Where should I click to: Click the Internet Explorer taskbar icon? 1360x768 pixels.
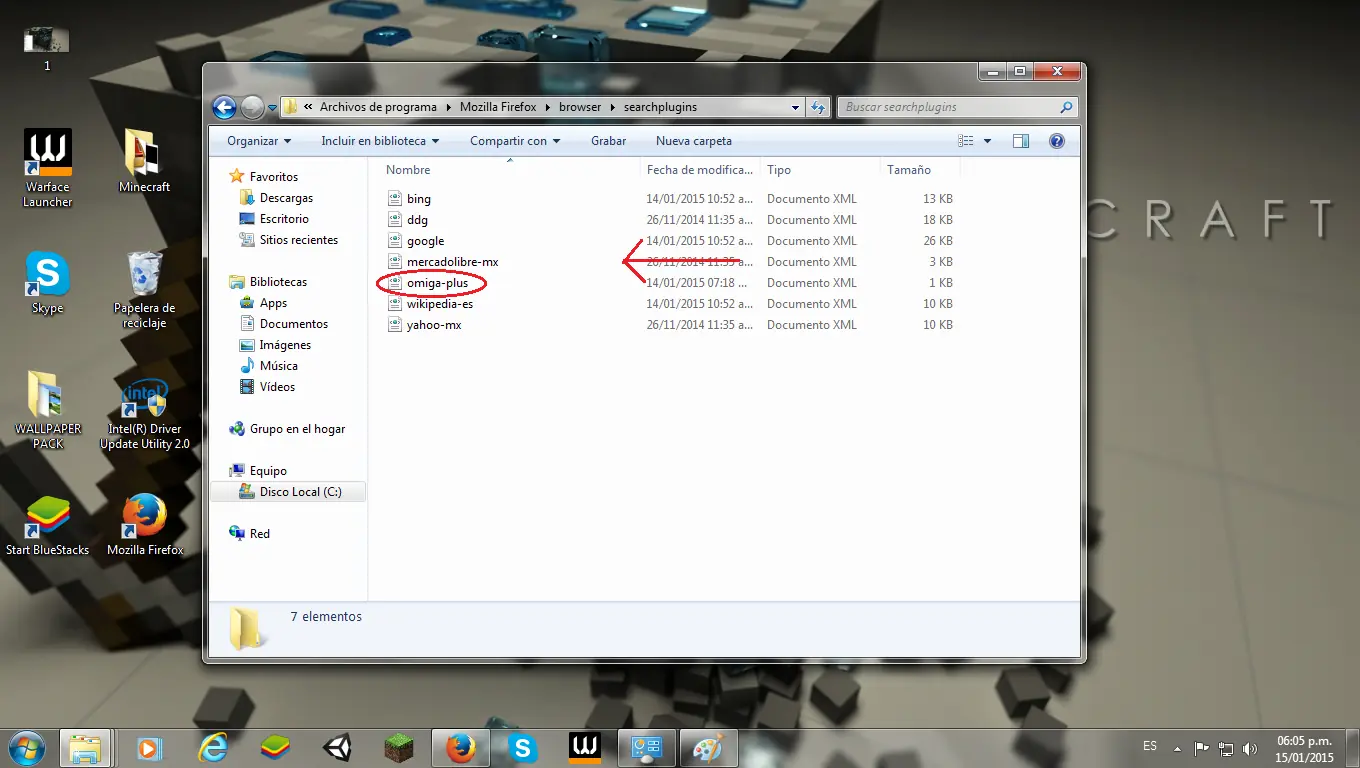pos(213,747)
